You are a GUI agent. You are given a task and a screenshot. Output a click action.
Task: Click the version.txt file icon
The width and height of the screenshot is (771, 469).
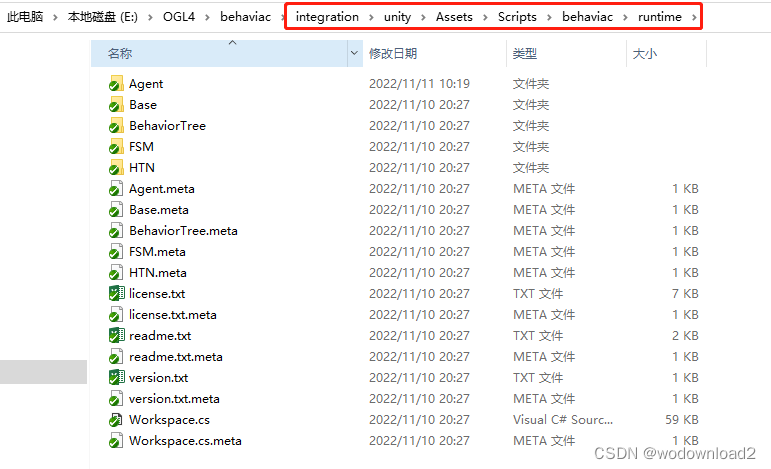coord(116,378)
